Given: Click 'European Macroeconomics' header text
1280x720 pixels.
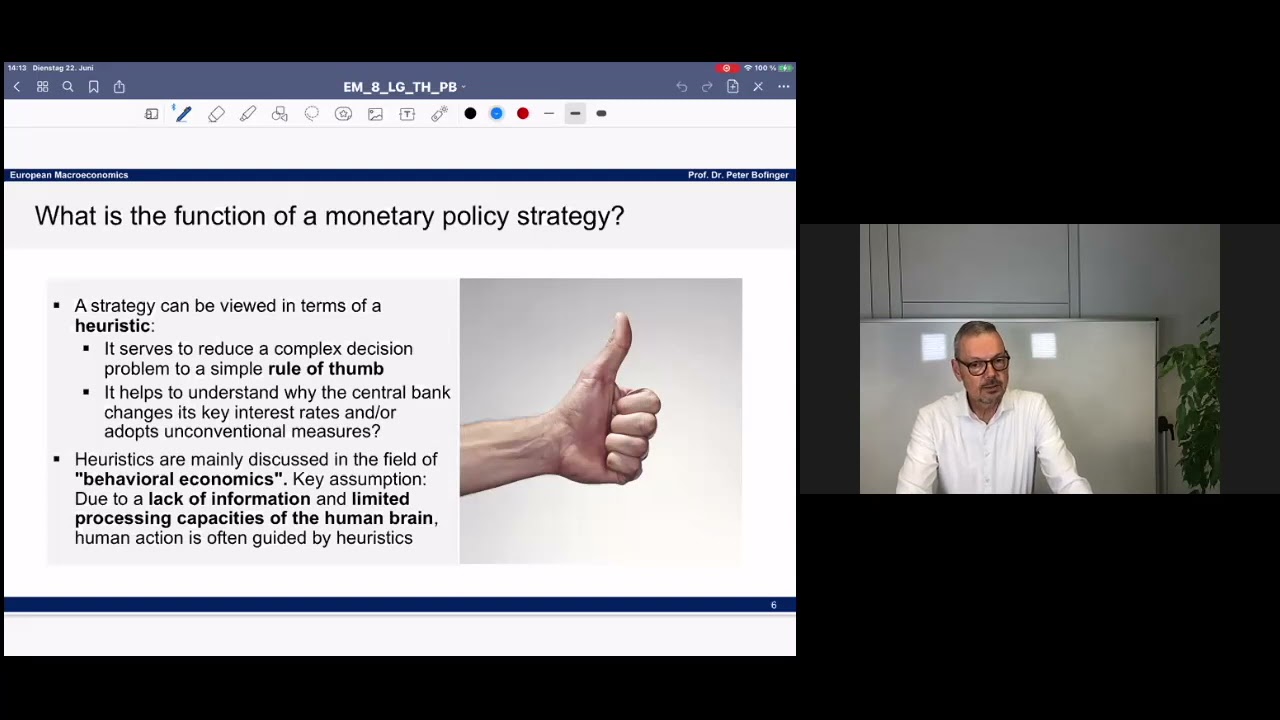Looking at the screenshot, I should pyautogui.click(x=69, y=175).
